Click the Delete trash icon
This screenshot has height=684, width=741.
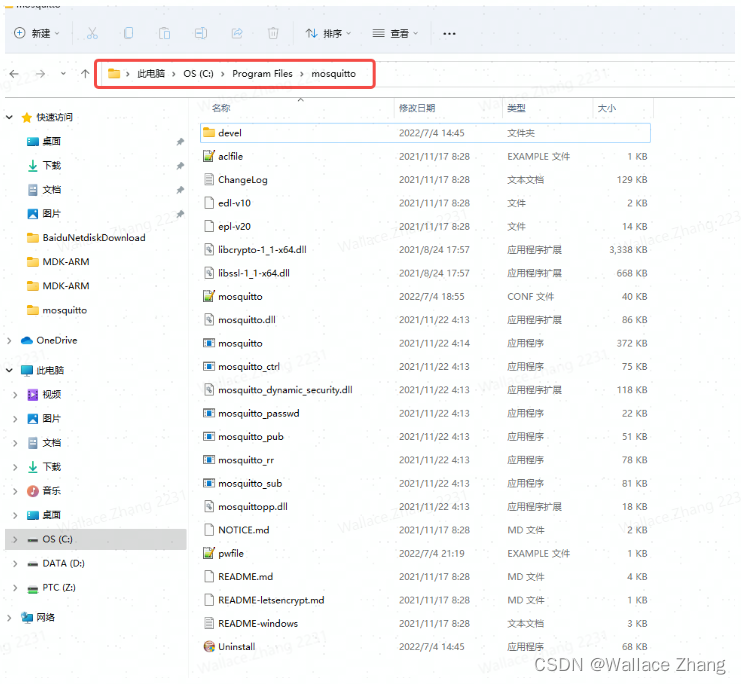[273, 33]
